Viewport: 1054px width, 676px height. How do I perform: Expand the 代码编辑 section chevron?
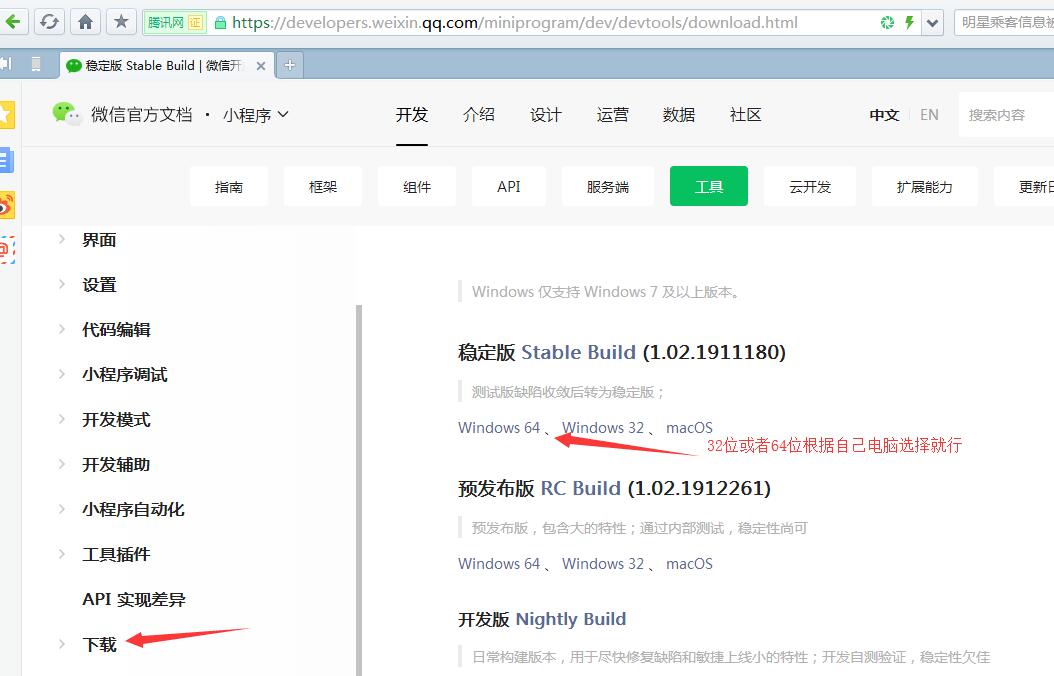click(62, 329)
